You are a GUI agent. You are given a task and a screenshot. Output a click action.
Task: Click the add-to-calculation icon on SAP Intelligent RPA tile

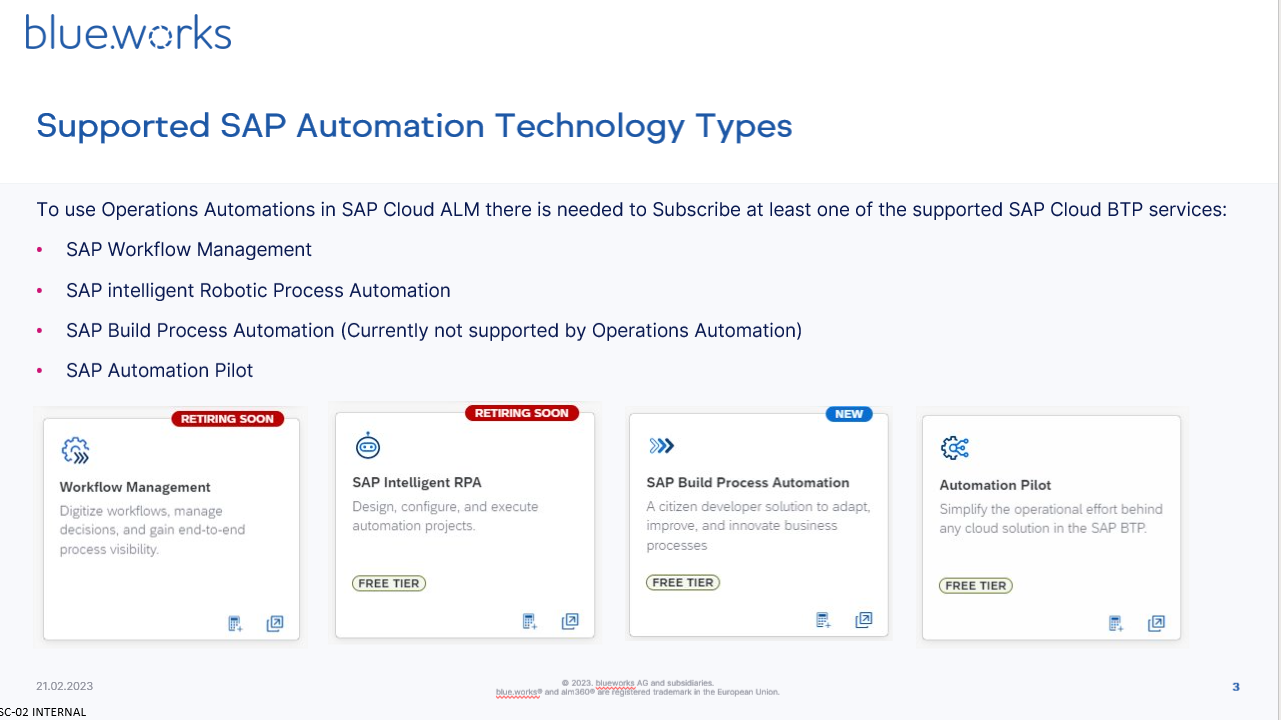pos(529,620)
